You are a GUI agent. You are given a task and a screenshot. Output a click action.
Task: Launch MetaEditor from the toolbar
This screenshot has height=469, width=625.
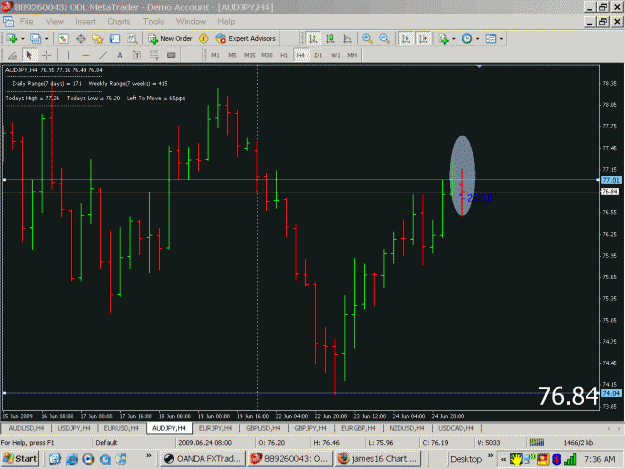(204, 39)
